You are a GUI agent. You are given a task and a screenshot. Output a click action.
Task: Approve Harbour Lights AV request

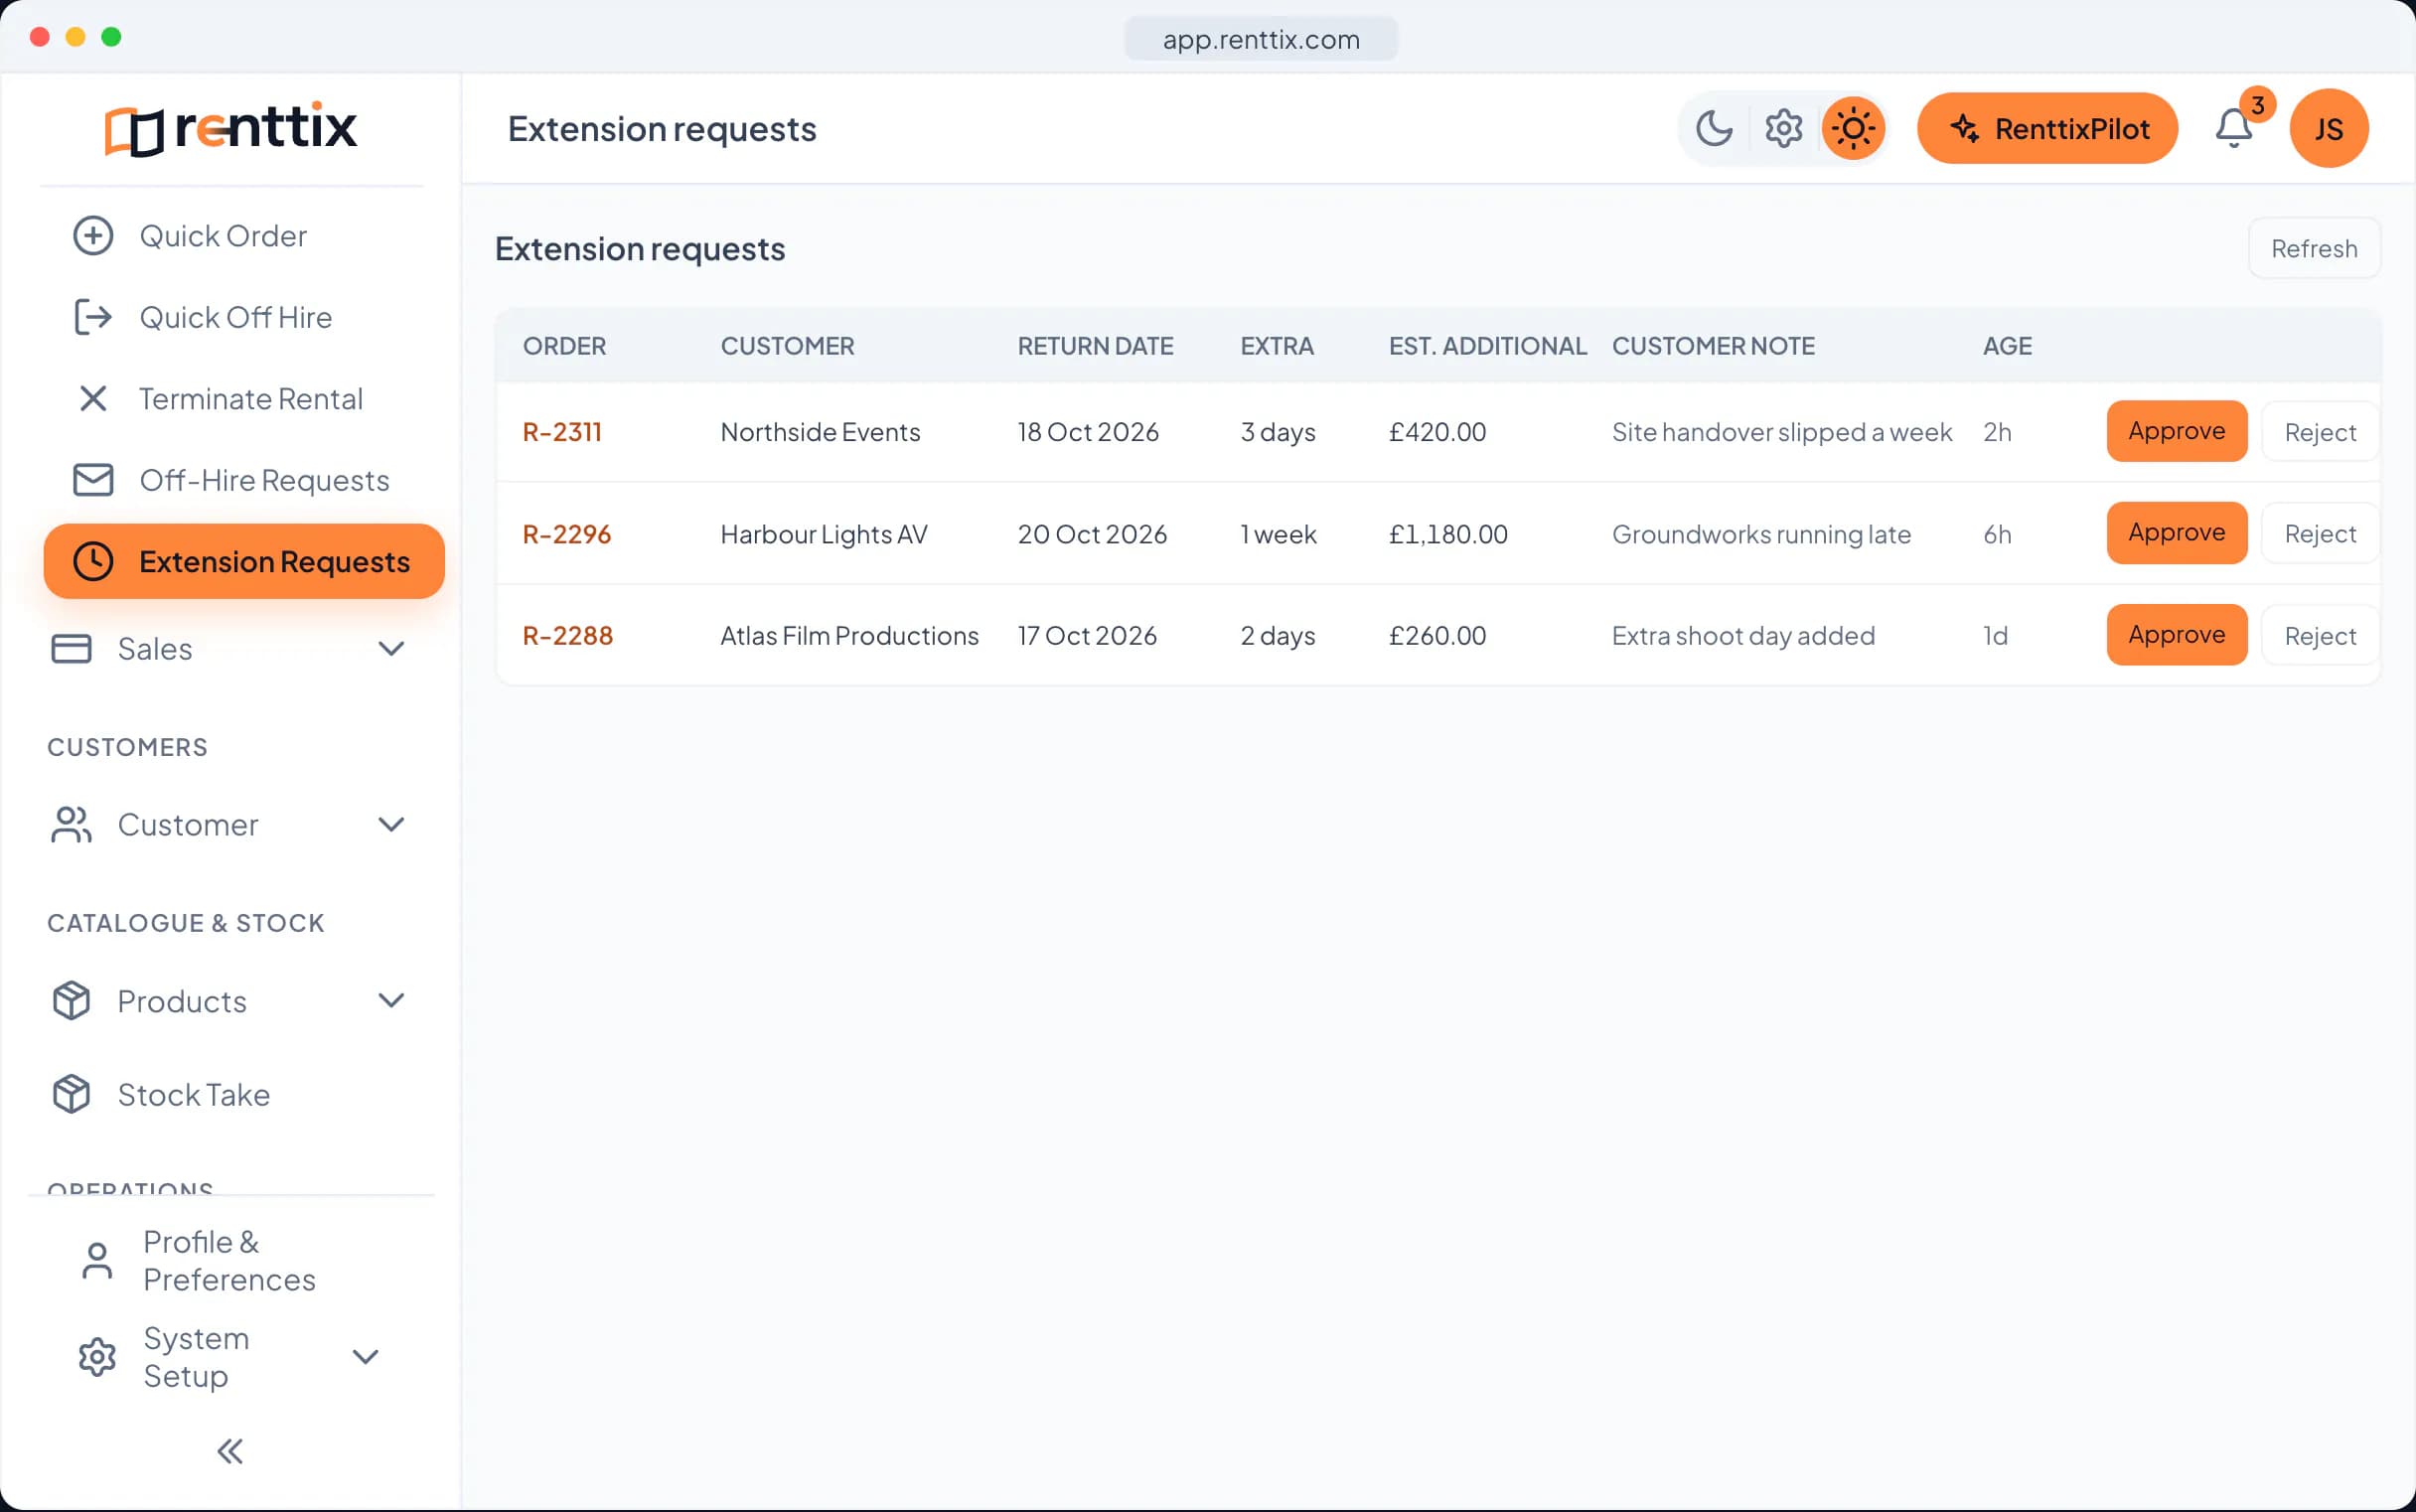pos(2176,533)
